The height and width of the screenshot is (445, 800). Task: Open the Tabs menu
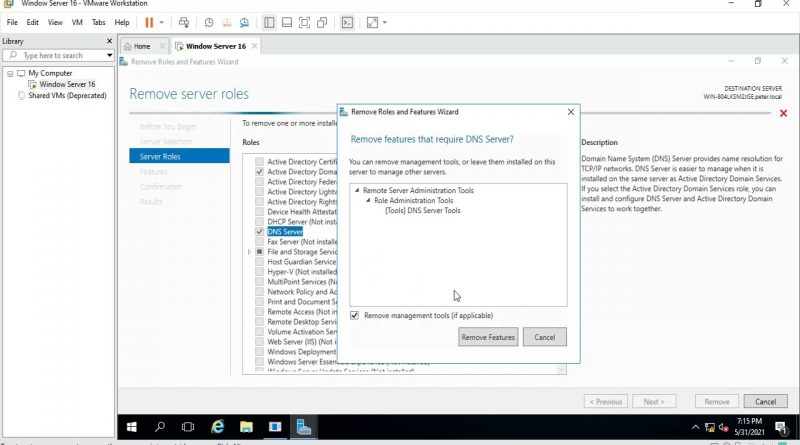[98, 22]
